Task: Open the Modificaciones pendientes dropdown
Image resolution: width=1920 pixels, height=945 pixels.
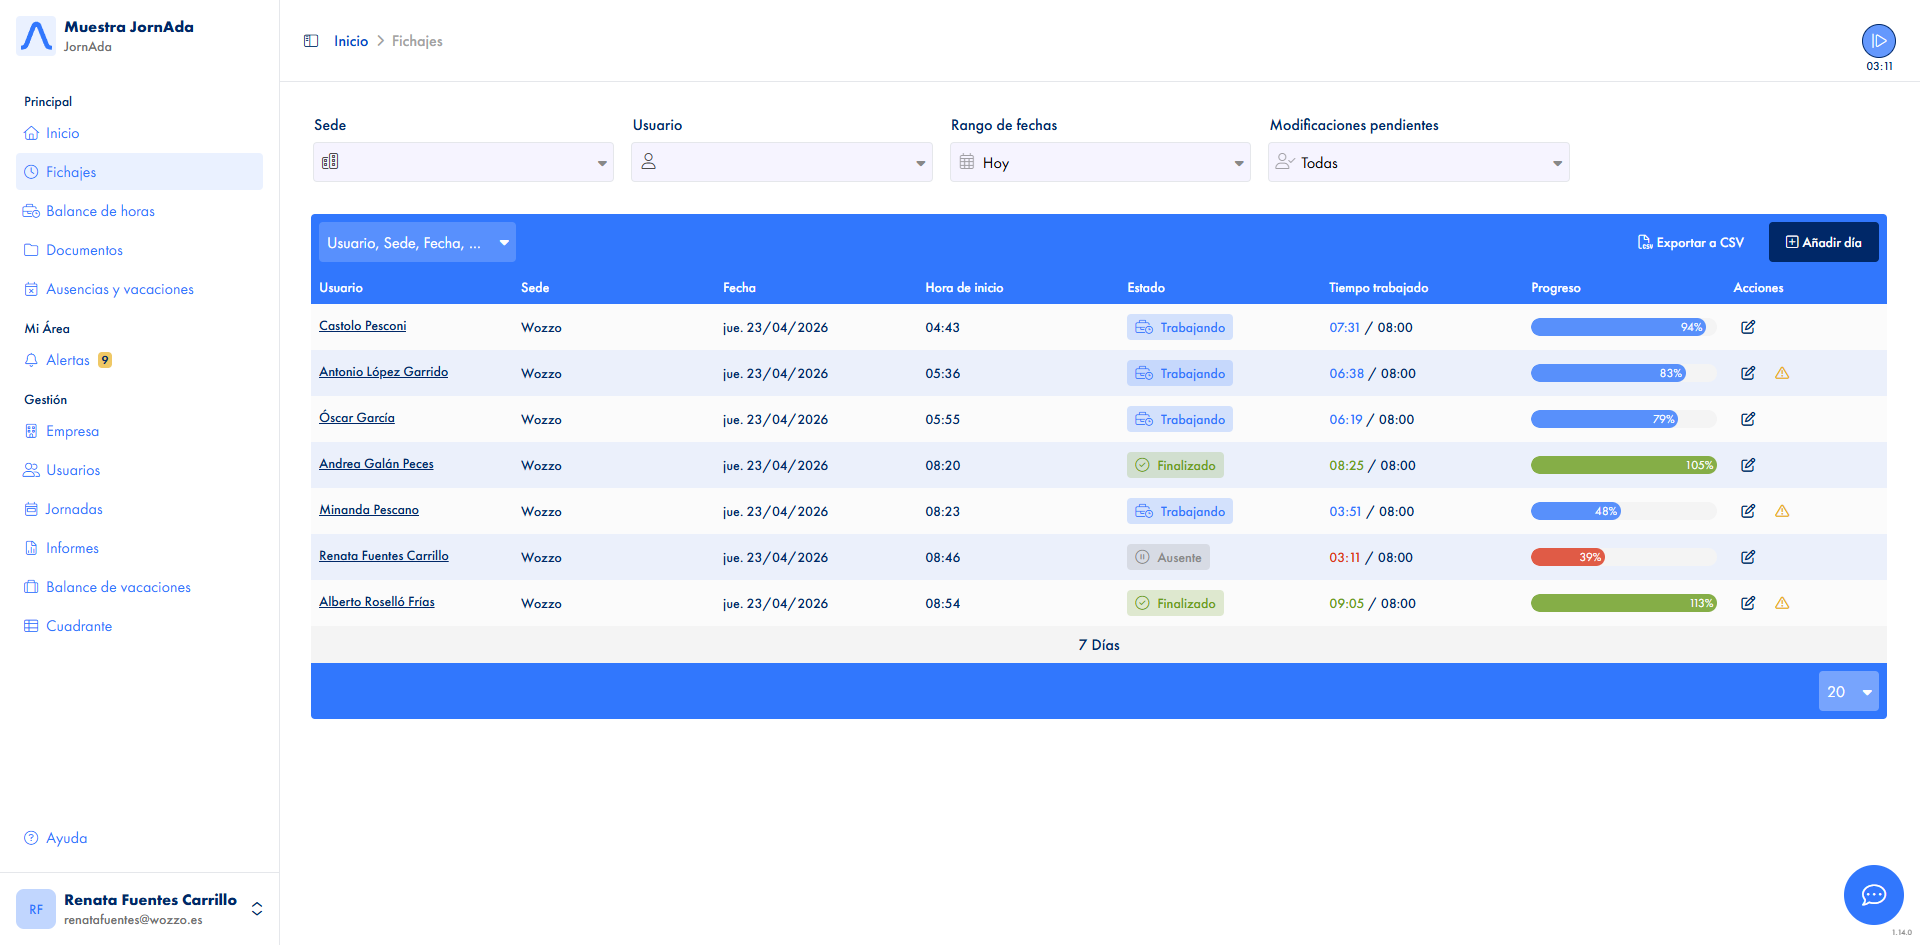Action: 1418,162
